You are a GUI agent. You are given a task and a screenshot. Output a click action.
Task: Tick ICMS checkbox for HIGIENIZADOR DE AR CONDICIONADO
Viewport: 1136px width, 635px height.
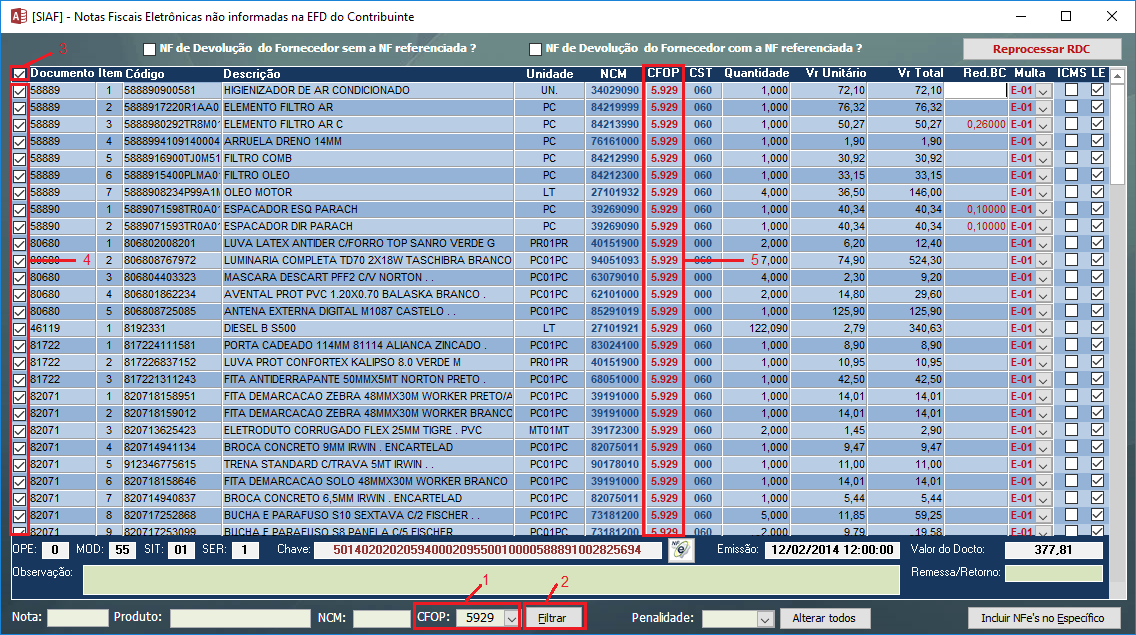(x=1072, y=91)
